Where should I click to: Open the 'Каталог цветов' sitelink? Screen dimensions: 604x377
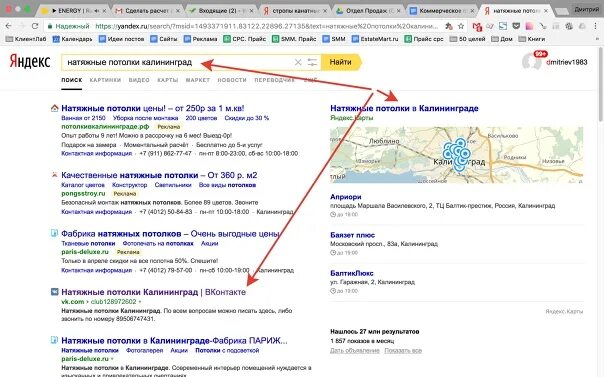pyautogui.click(x=83, y=185)
